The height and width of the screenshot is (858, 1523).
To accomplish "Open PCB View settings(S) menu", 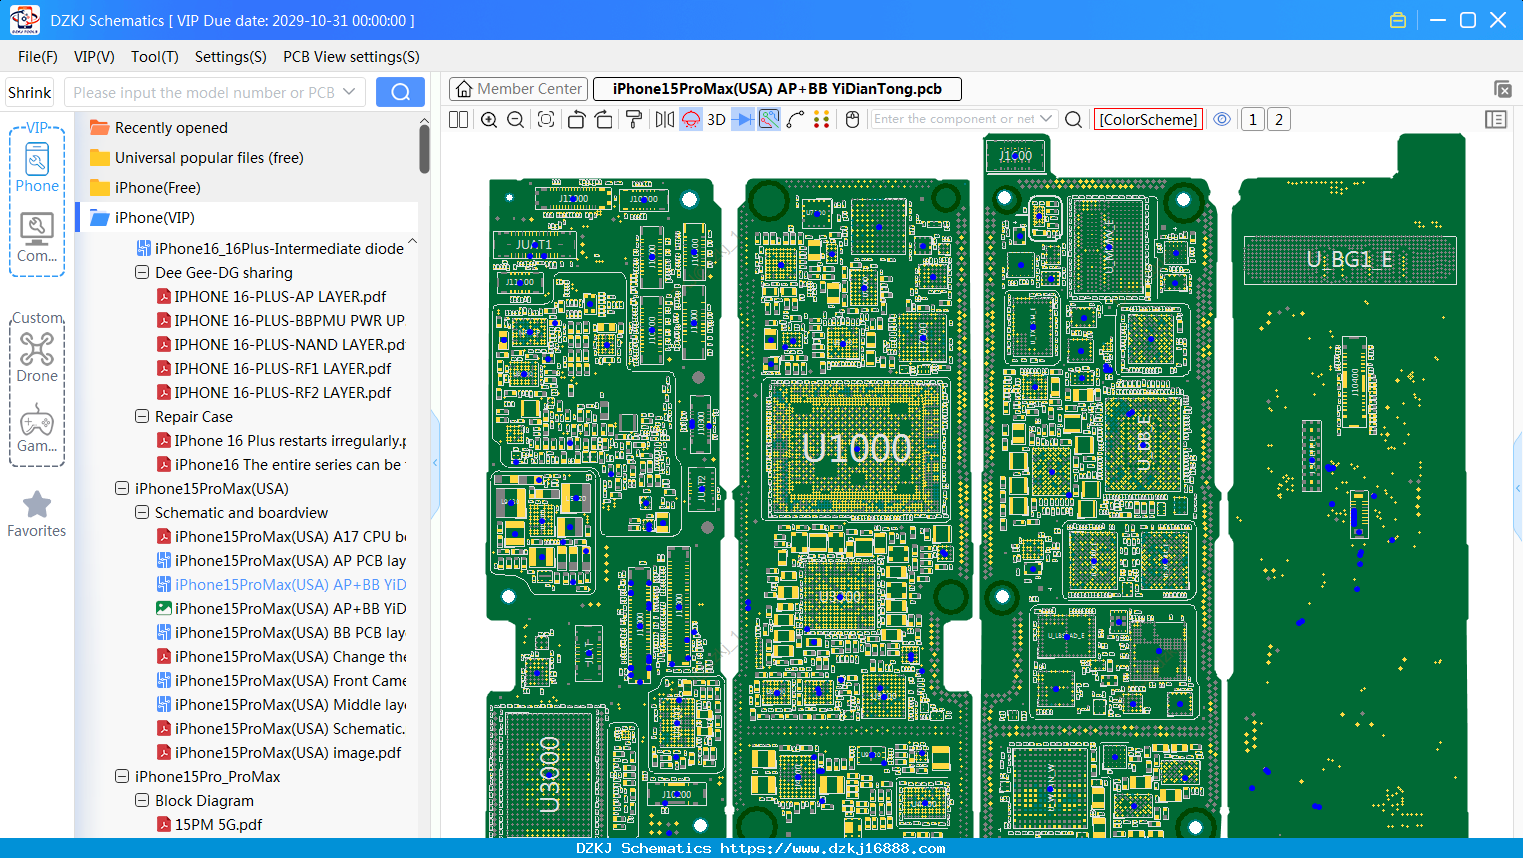I will (x=351, y=57).
